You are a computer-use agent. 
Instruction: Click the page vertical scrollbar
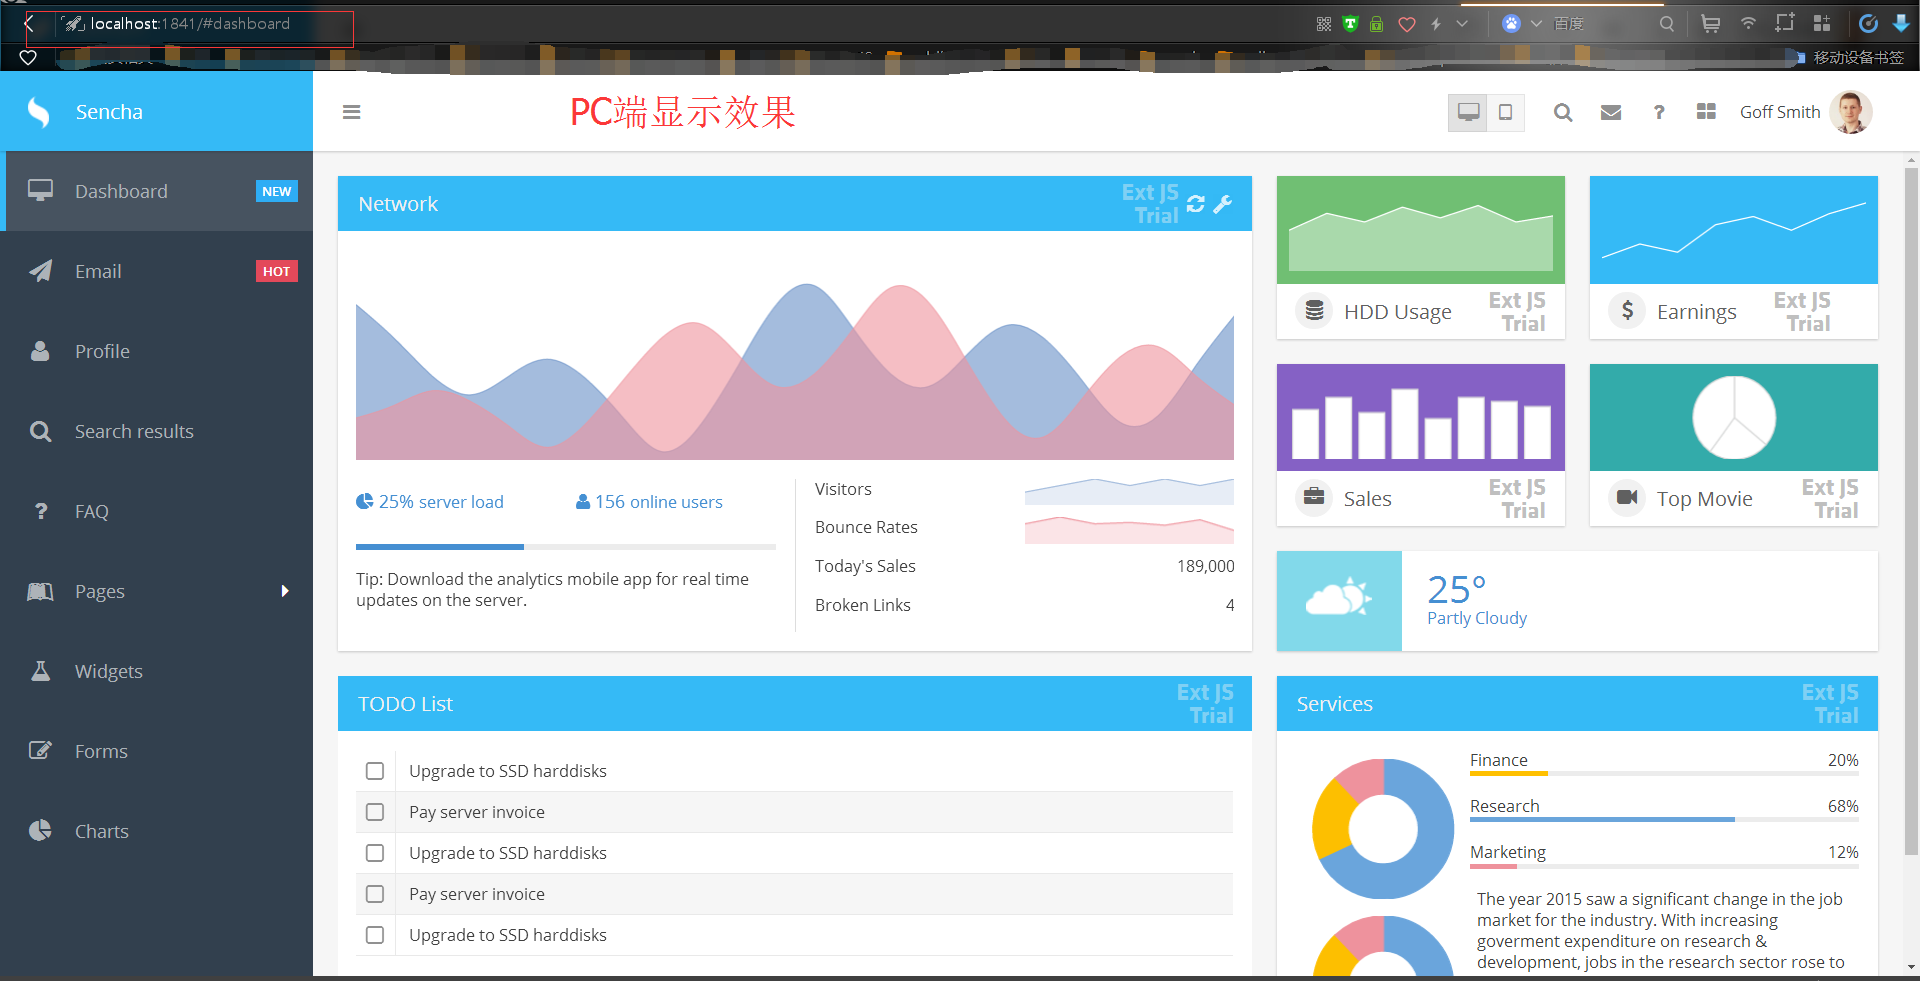coord(1912,510)
